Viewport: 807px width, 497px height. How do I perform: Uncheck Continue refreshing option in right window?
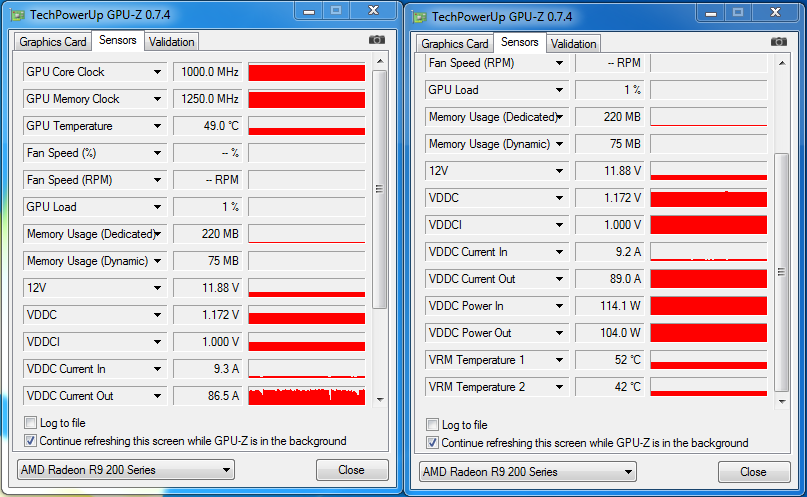(x=433, y=443)
